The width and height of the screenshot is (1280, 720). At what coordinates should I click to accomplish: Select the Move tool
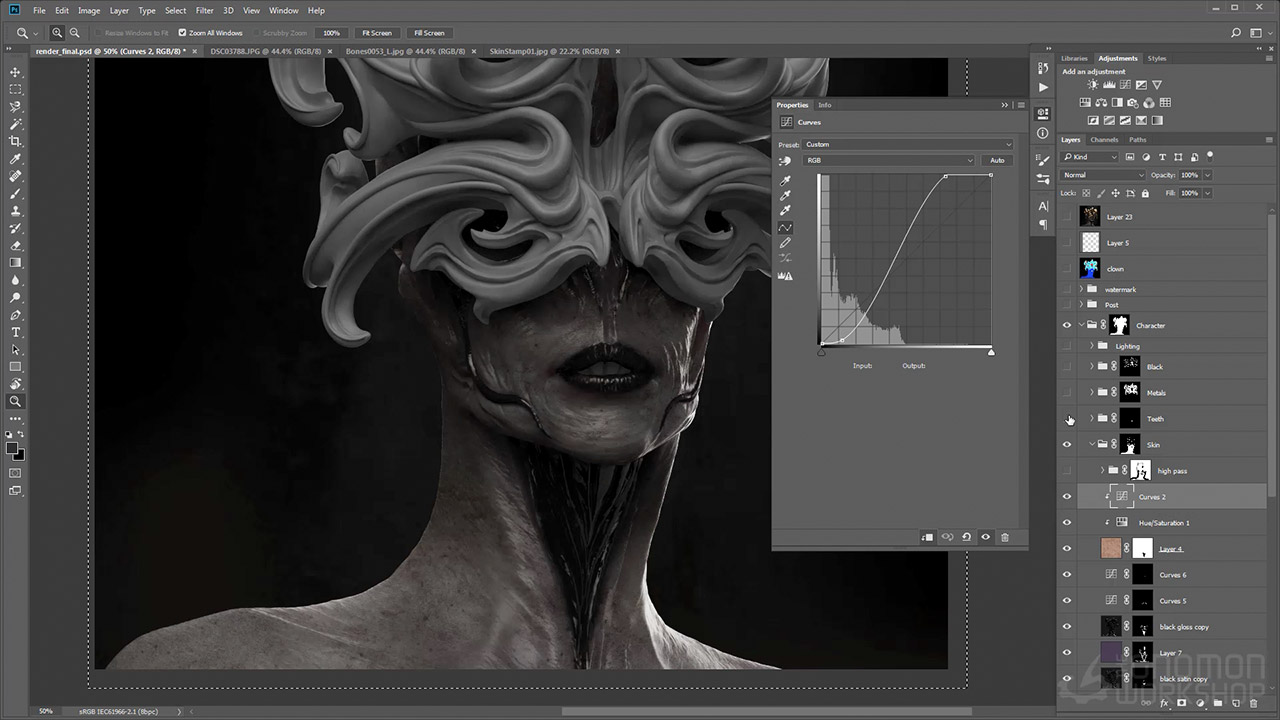click(x=15, y=72)
